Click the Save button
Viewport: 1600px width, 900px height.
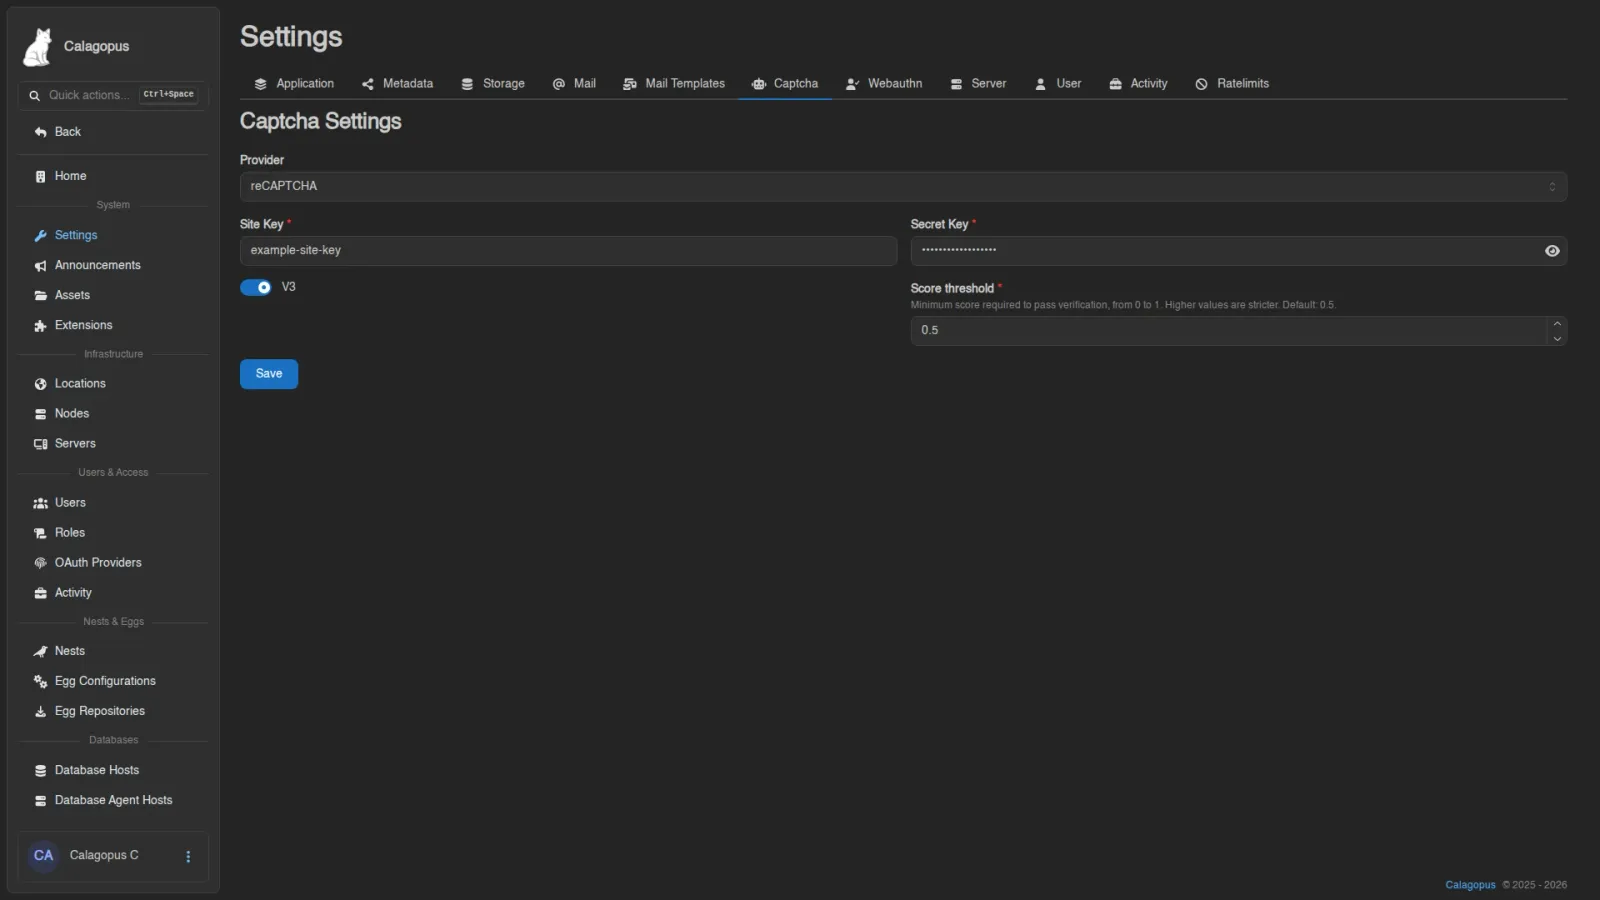pos(269,374)
